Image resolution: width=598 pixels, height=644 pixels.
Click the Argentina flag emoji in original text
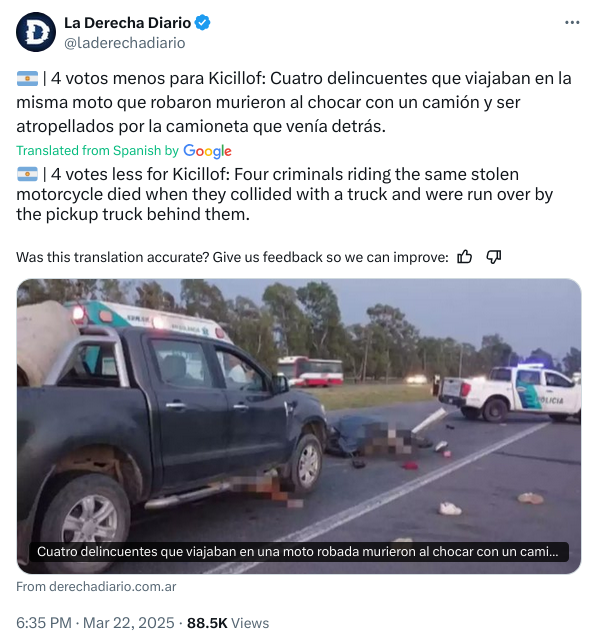pos(27,78)
